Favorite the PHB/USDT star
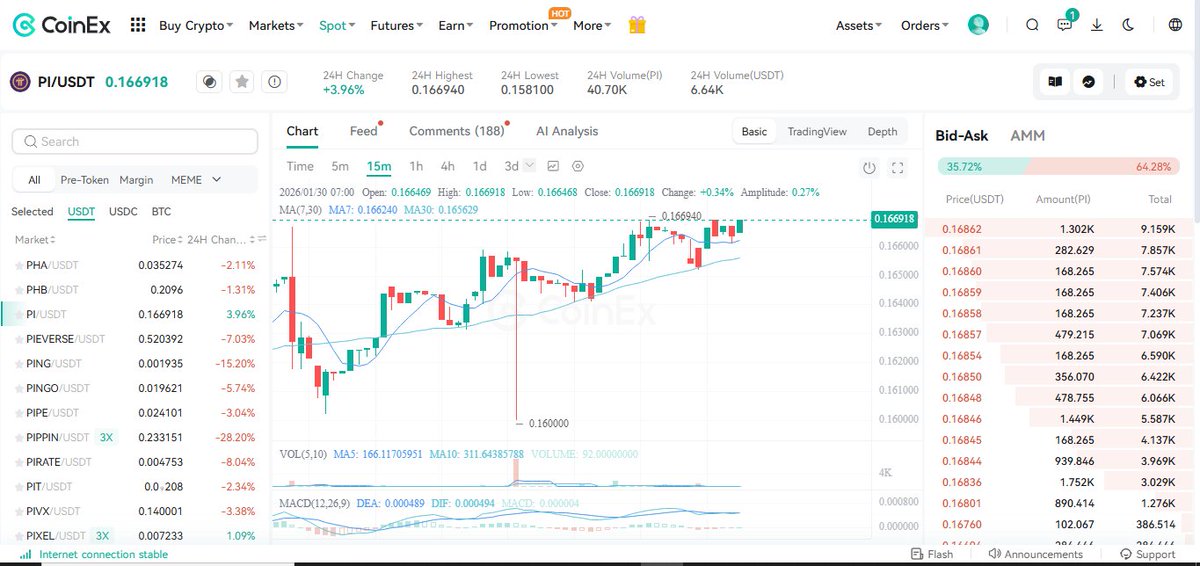 coord(18,290)
